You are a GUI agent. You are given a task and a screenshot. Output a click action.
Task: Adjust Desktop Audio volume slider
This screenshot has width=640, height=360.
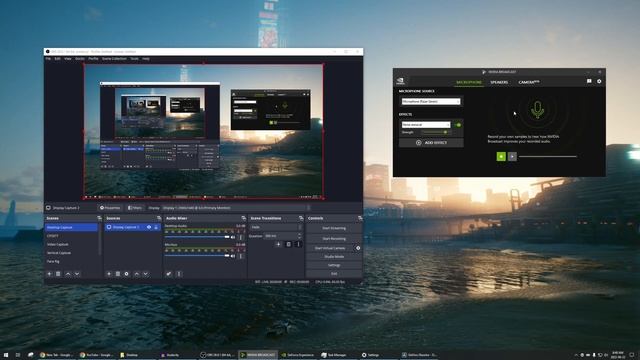tap(197, 237)
